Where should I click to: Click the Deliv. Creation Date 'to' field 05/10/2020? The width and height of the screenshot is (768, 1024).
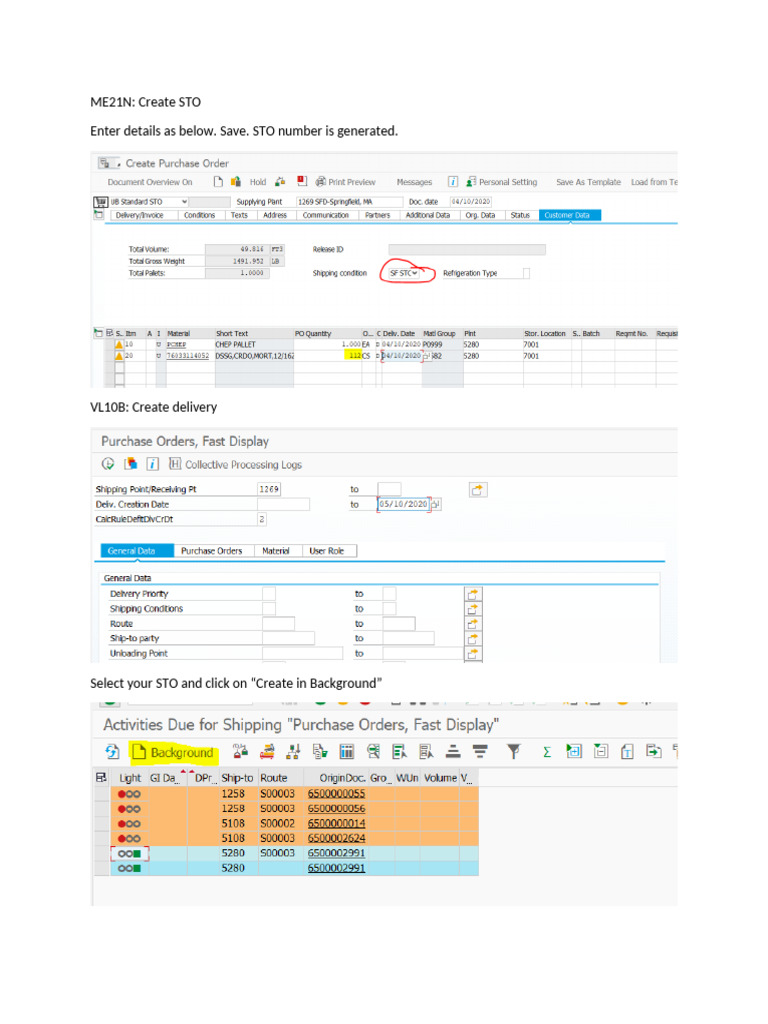404,504
